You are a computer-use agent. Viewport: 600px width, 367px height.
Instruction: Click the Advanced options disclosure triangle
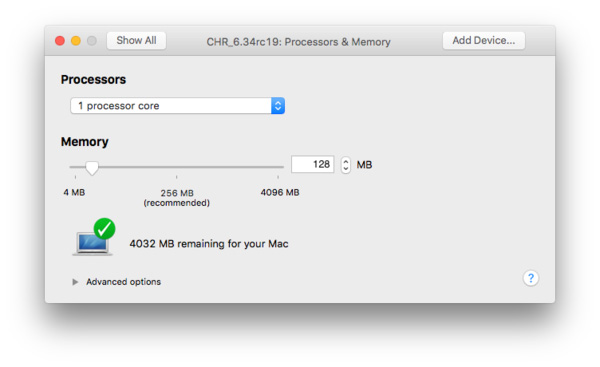coord(75,282)
